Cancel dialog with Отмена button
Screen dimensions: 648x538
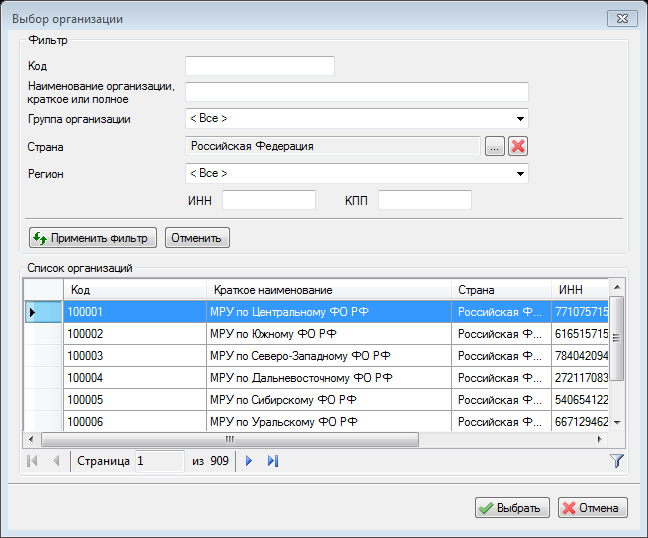click(593, 508)
